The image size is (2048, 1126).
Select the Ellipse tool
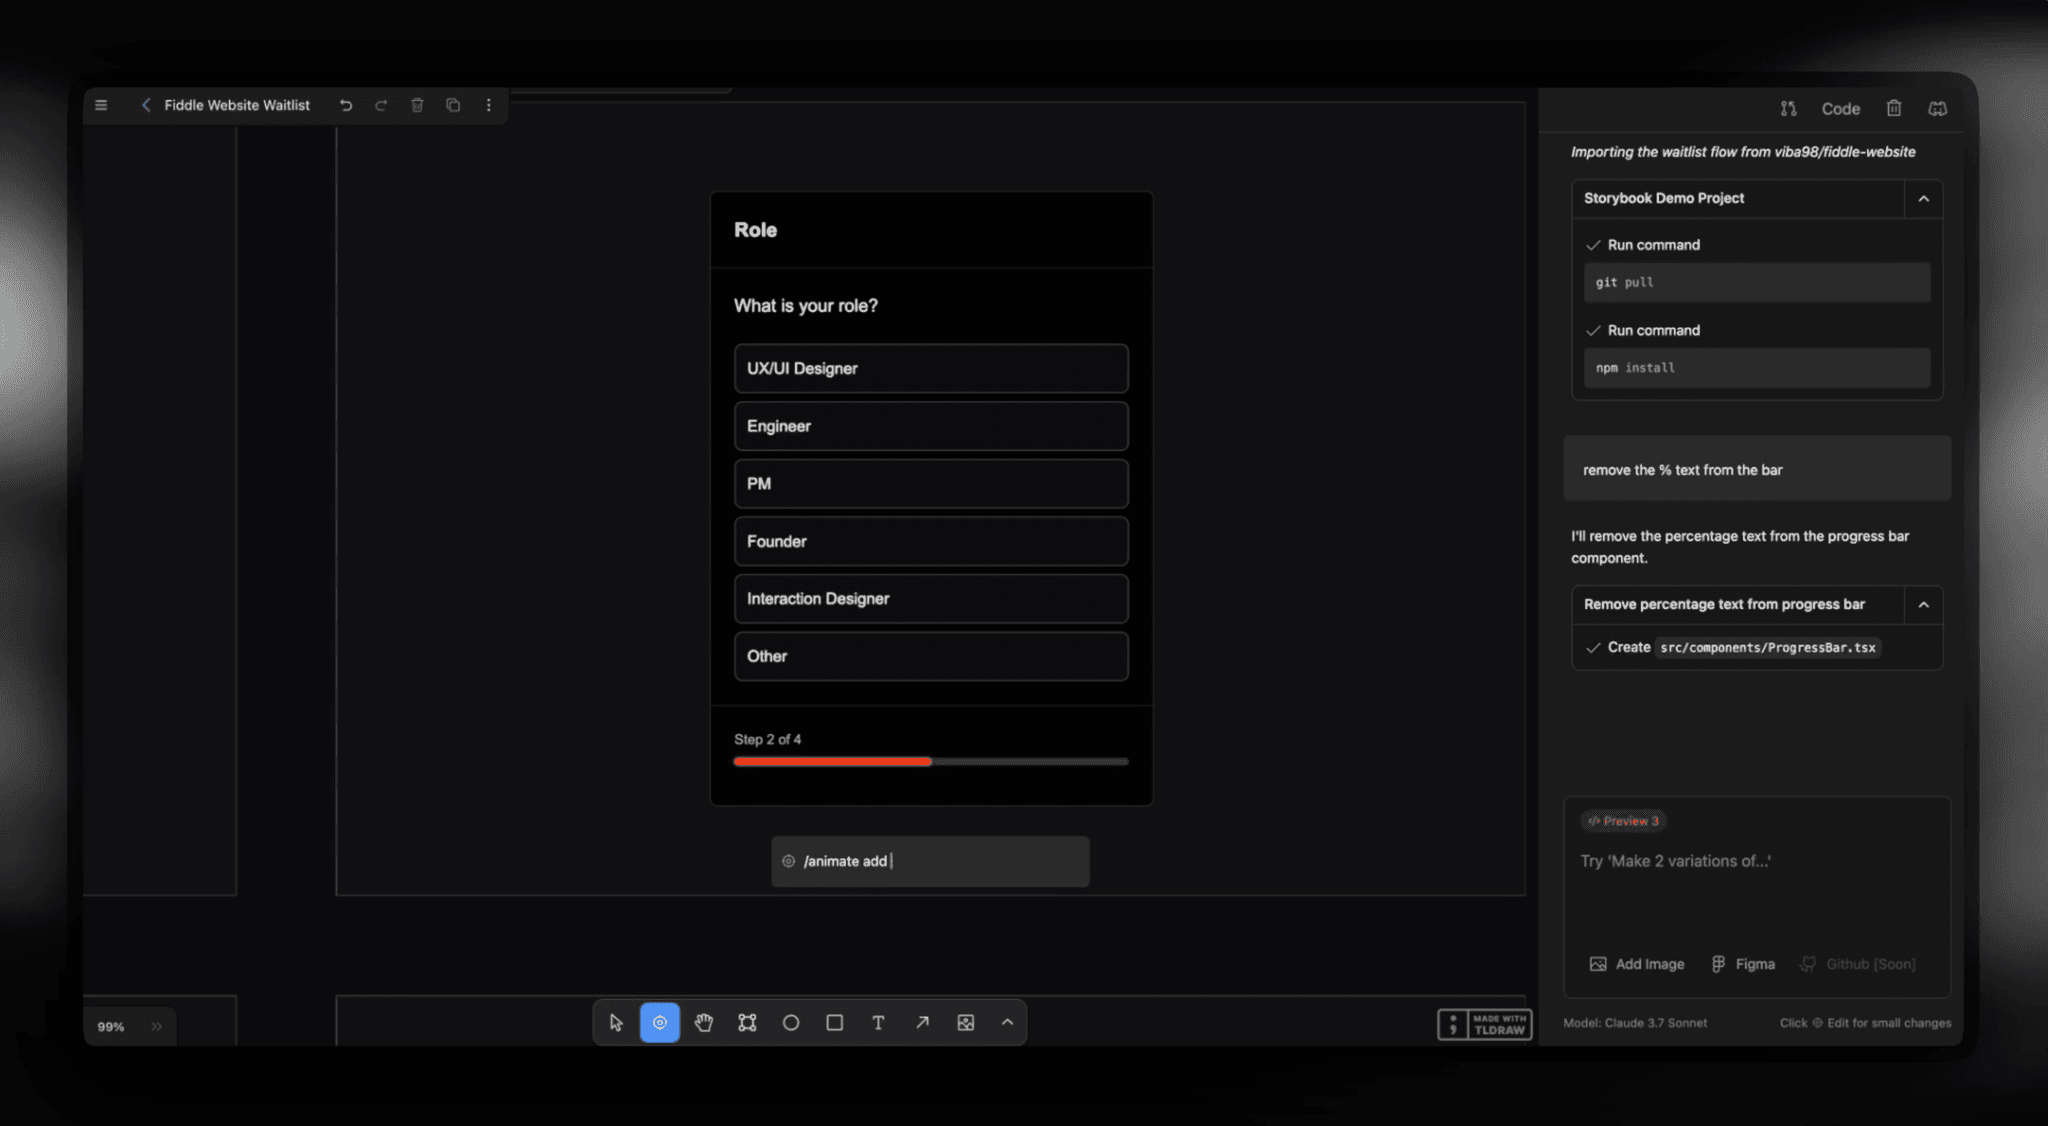791,1022
